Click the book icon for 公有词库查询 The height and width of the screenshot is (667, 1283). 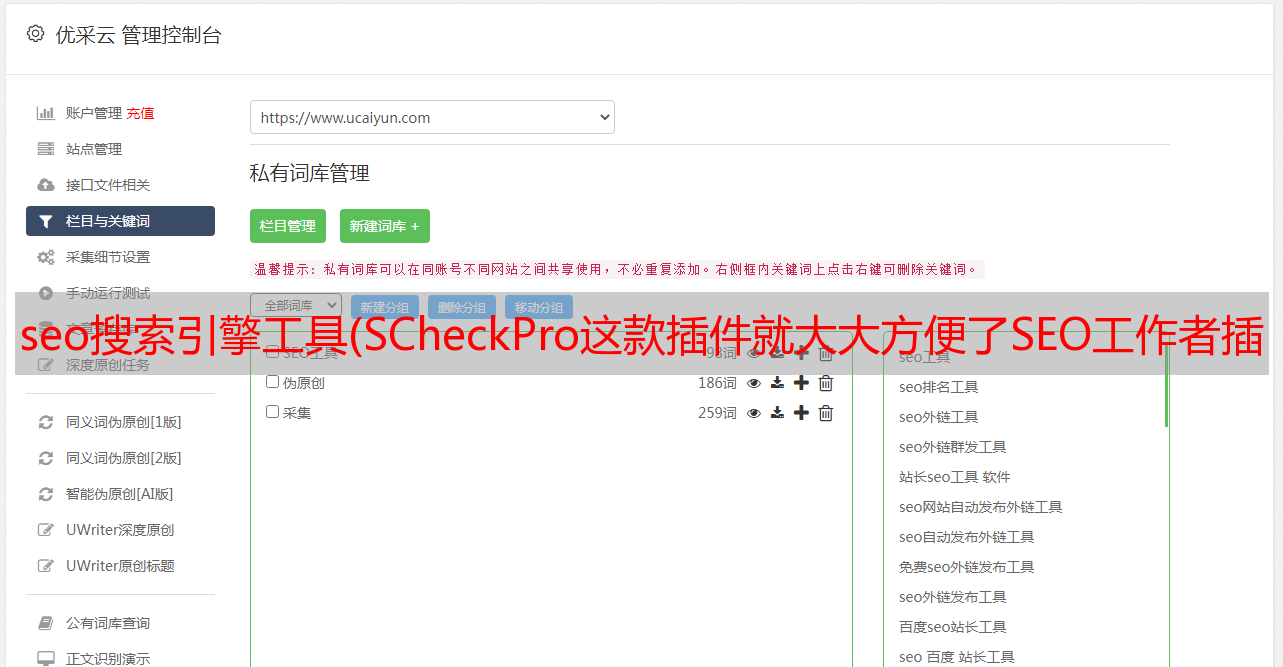[x=45, y=623]
